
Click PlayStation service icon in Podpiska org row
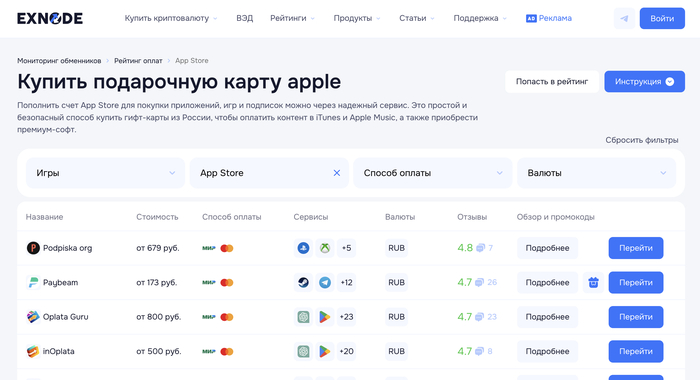tap(303, 248)
